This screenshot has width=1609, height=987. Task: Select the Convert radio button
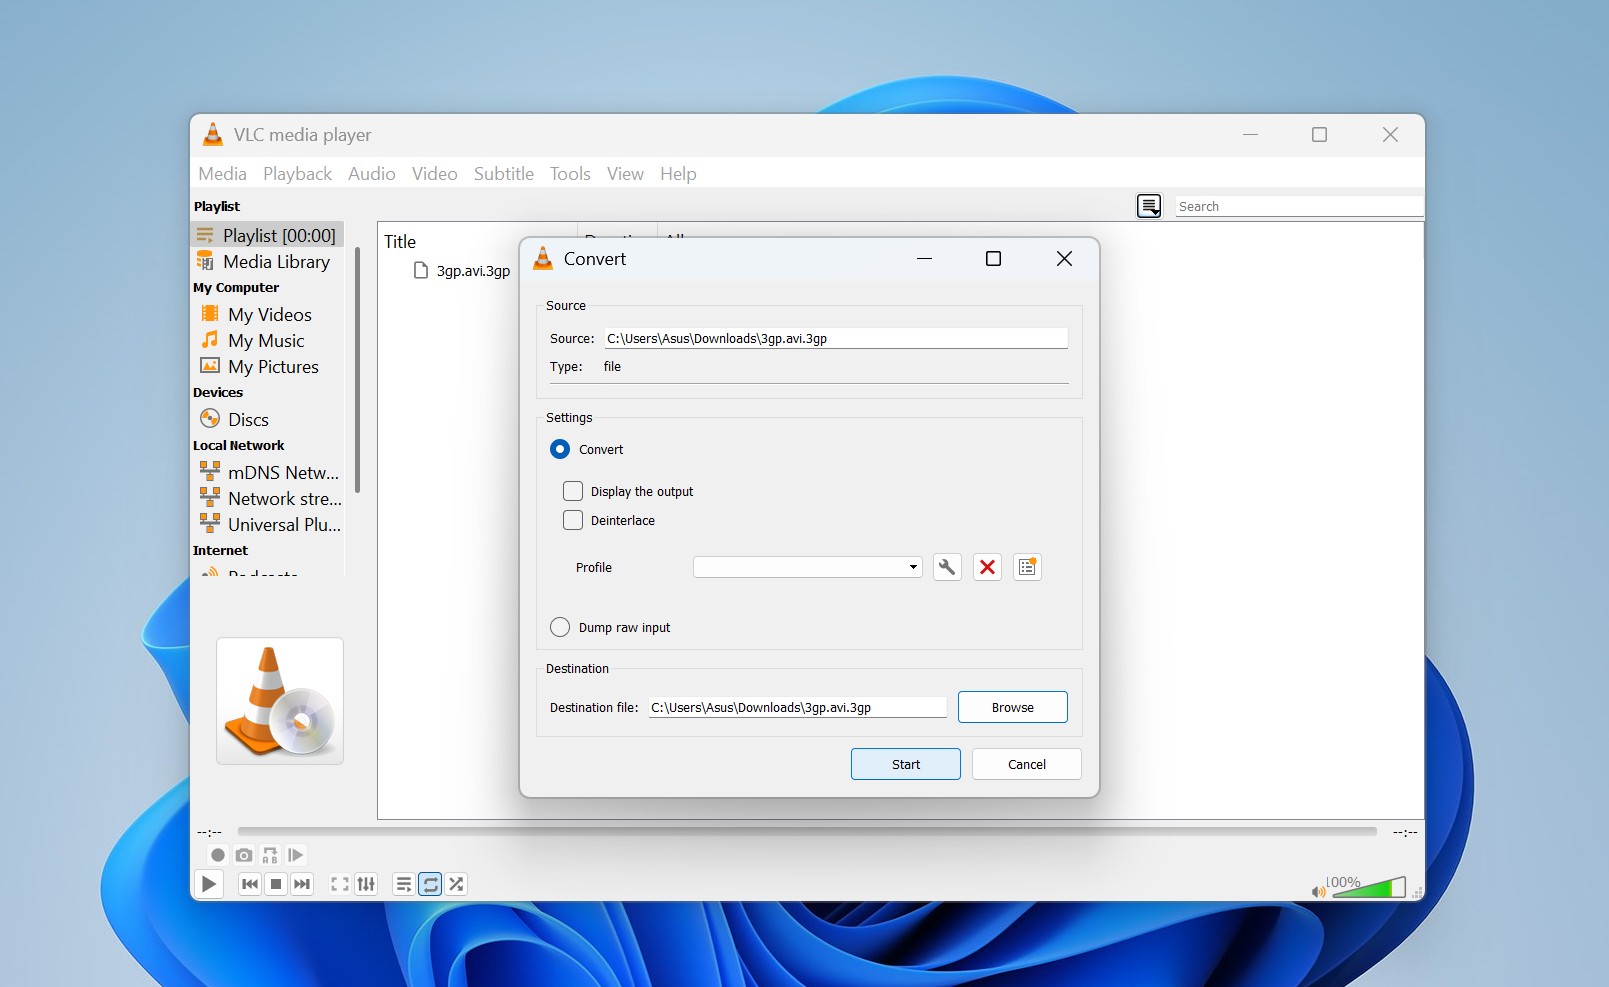[560, 449]
